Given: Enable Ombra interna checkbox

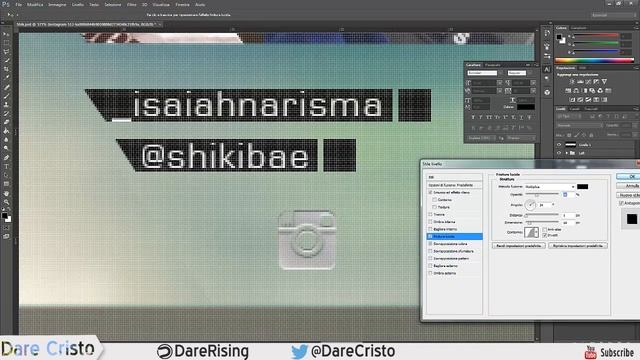Looking at the screenshot, I should 430,222.
